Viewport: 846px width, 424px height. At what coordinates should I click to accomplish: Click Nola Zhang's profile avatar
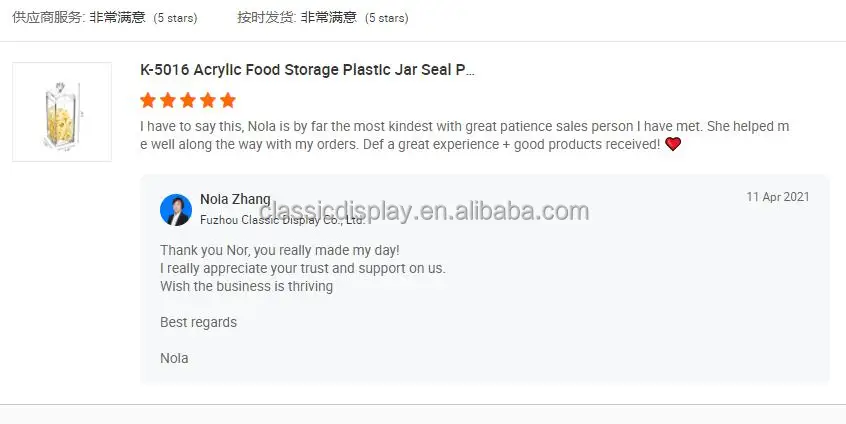tap(176, 210)
